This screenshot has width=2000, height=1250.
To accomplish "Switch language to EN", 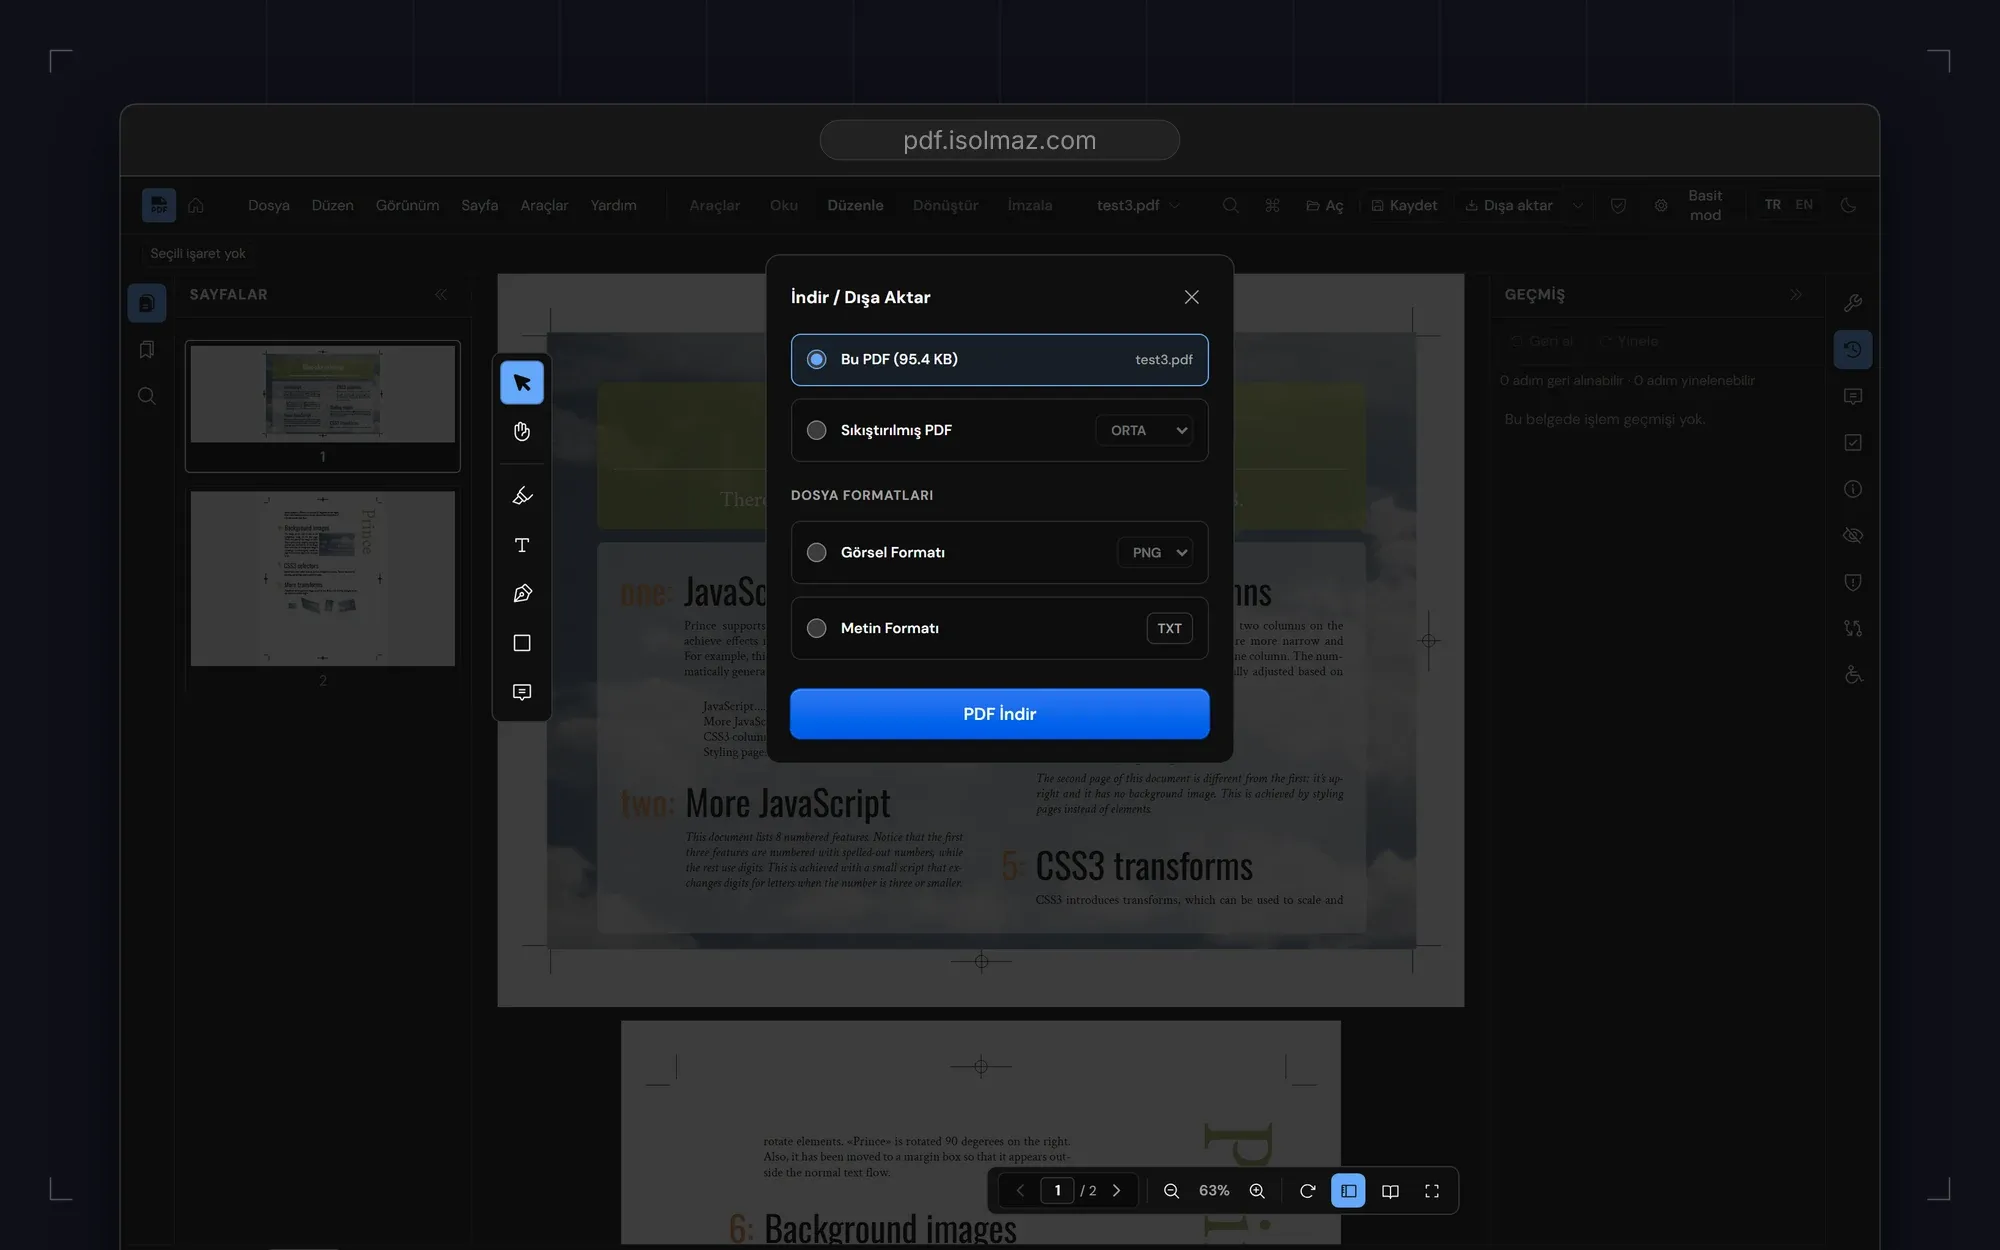I will coord(1804,205).
